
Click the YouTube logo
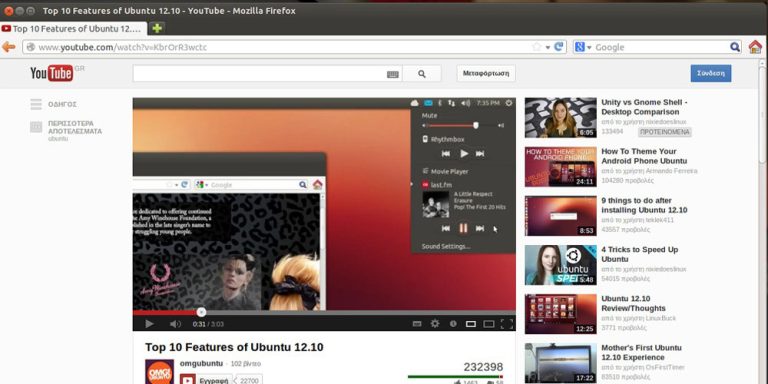52,73
